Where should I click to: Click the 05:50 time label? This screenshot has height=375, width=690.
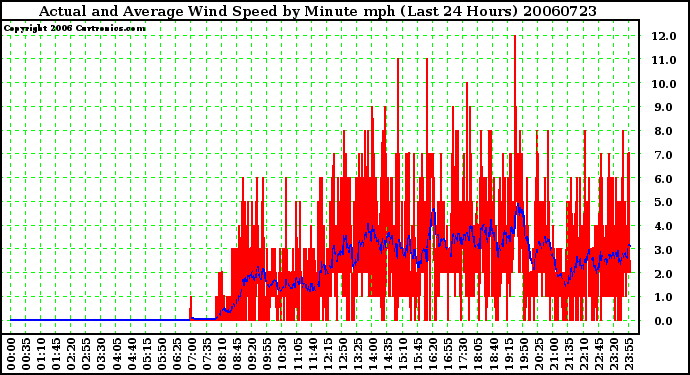pos(161,354)
